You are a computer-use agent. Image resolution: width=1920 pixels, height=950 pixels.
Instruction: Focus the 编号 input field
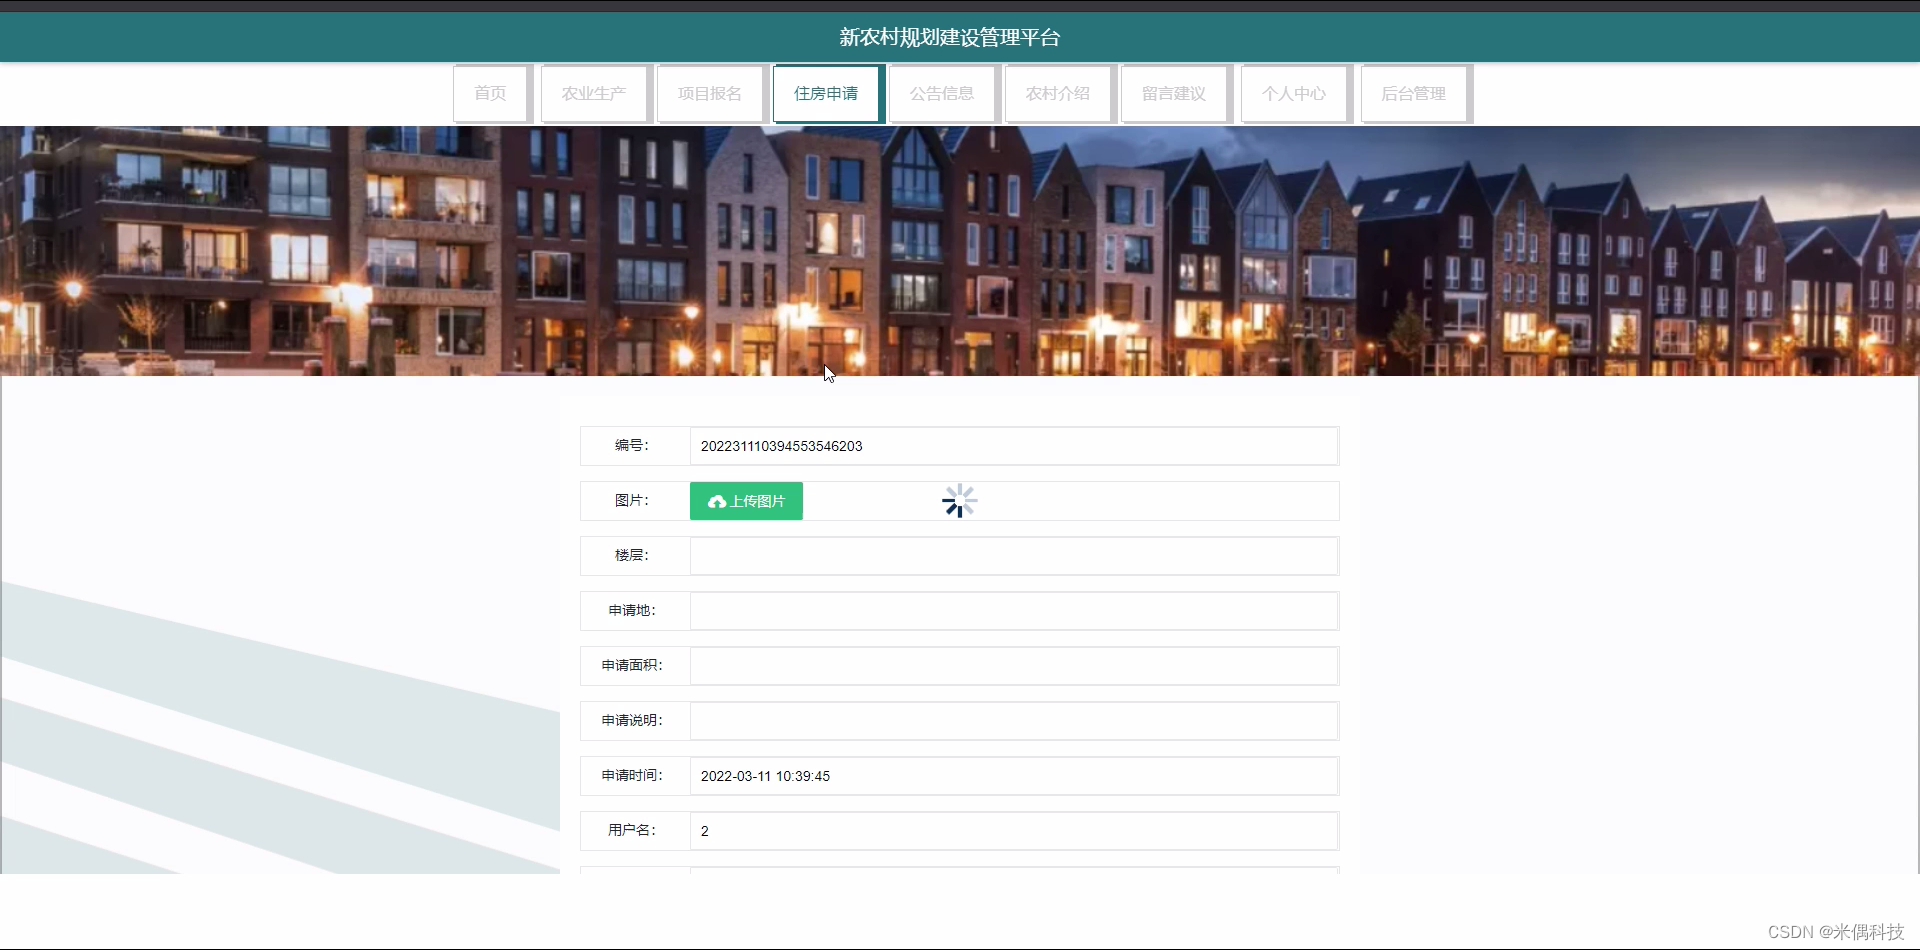click(1014, 446)
